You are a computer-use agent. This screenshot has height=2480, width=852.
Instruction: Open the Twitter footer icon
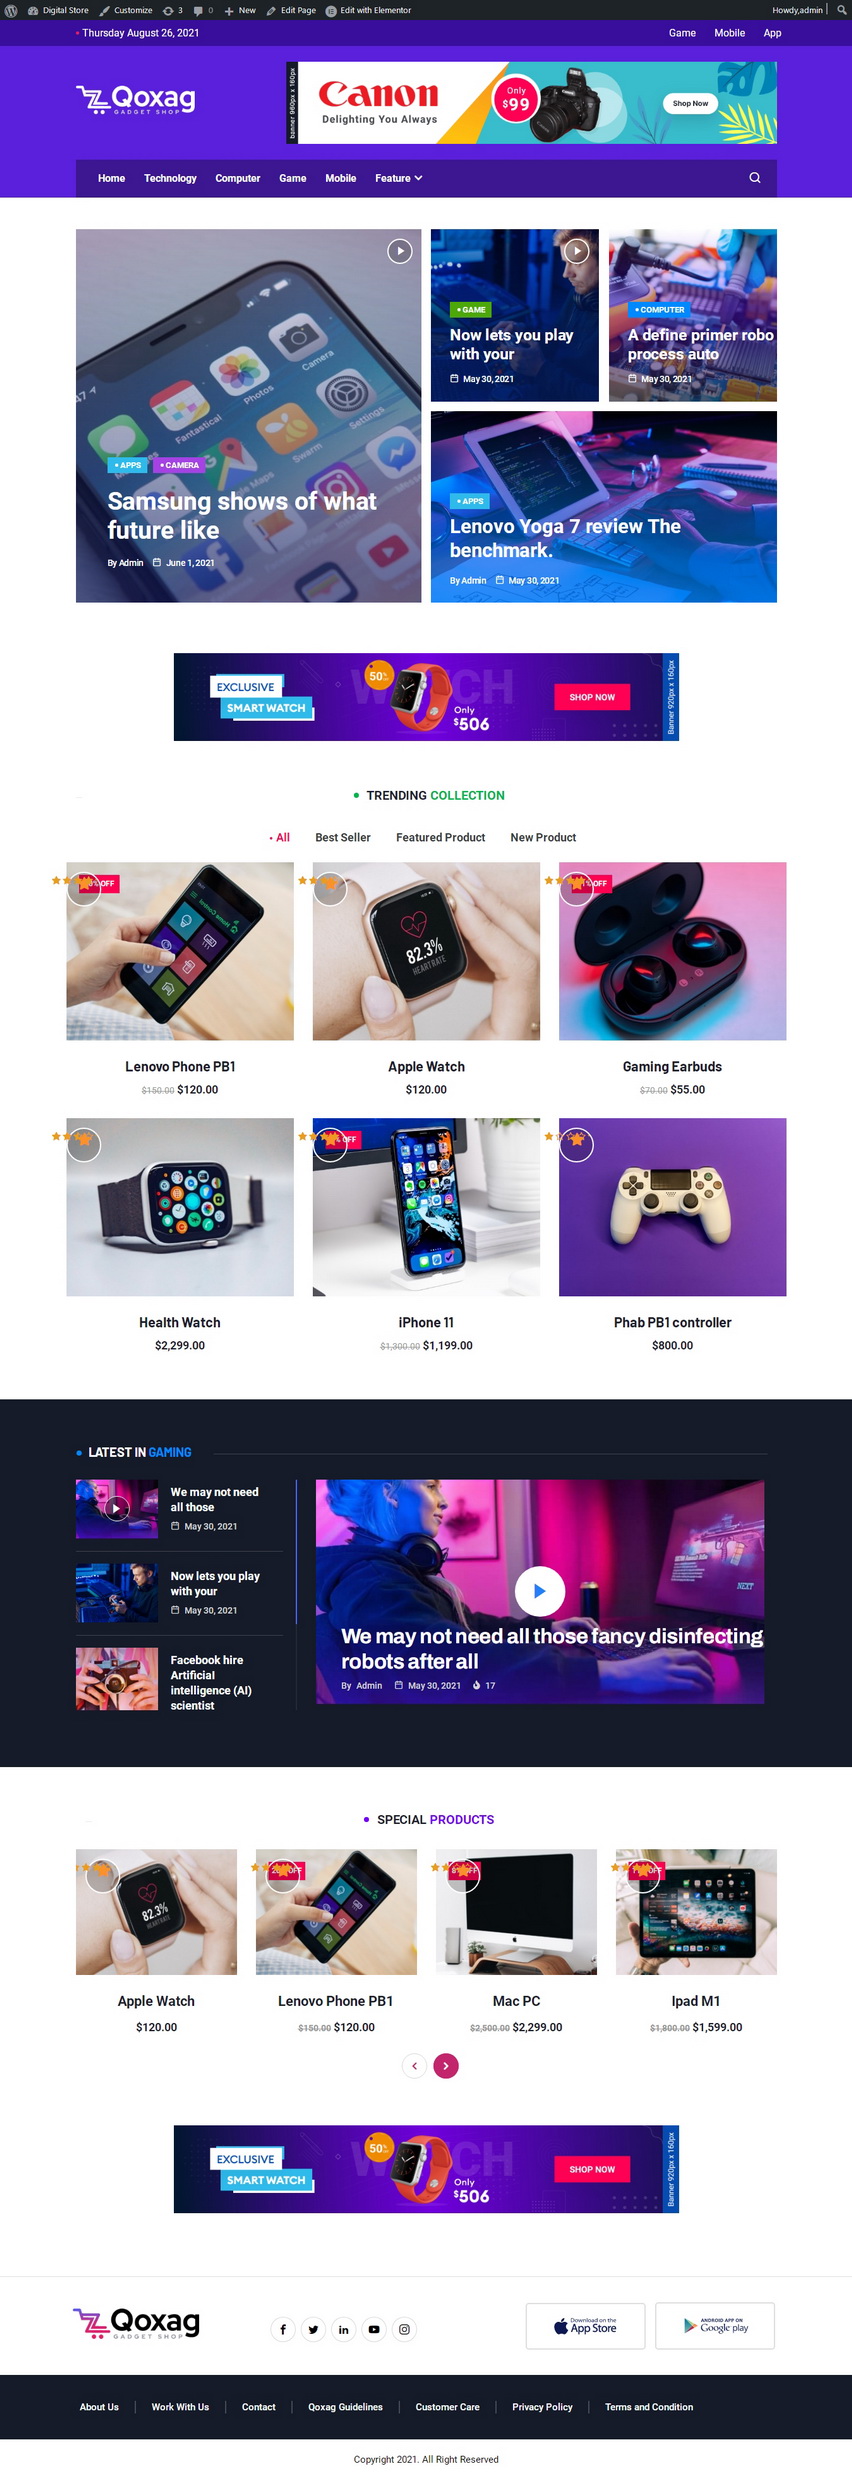tap(313, 2329)
